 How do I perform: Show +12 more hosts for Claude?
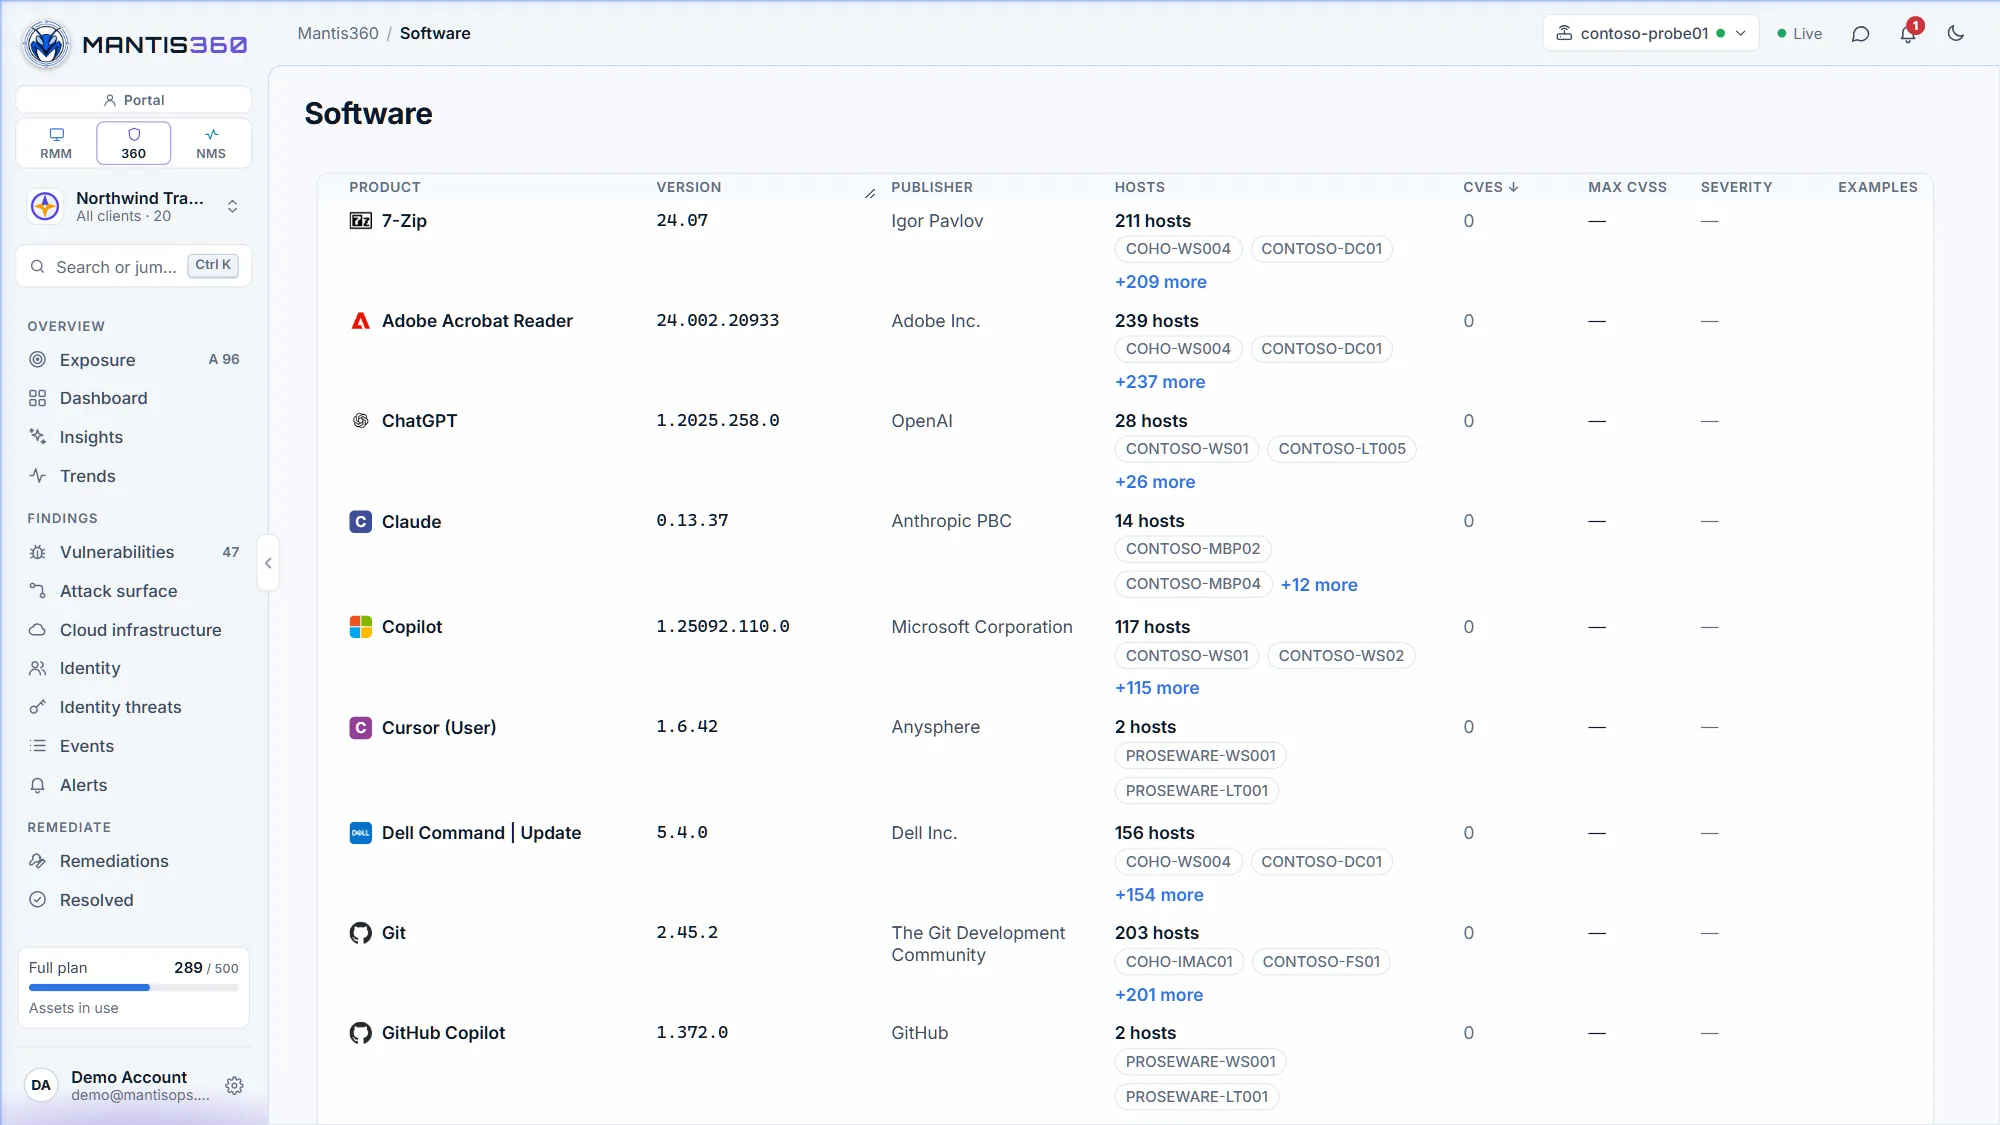tap(1319, 585)
